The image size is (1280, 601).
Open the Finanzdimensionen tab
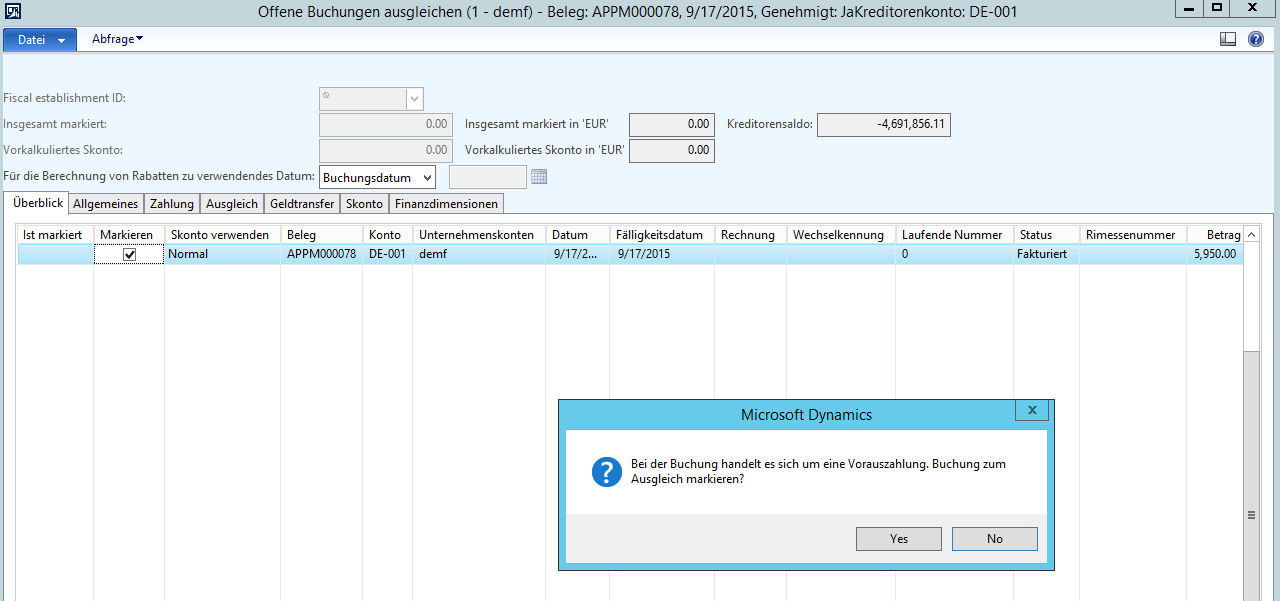446,204
